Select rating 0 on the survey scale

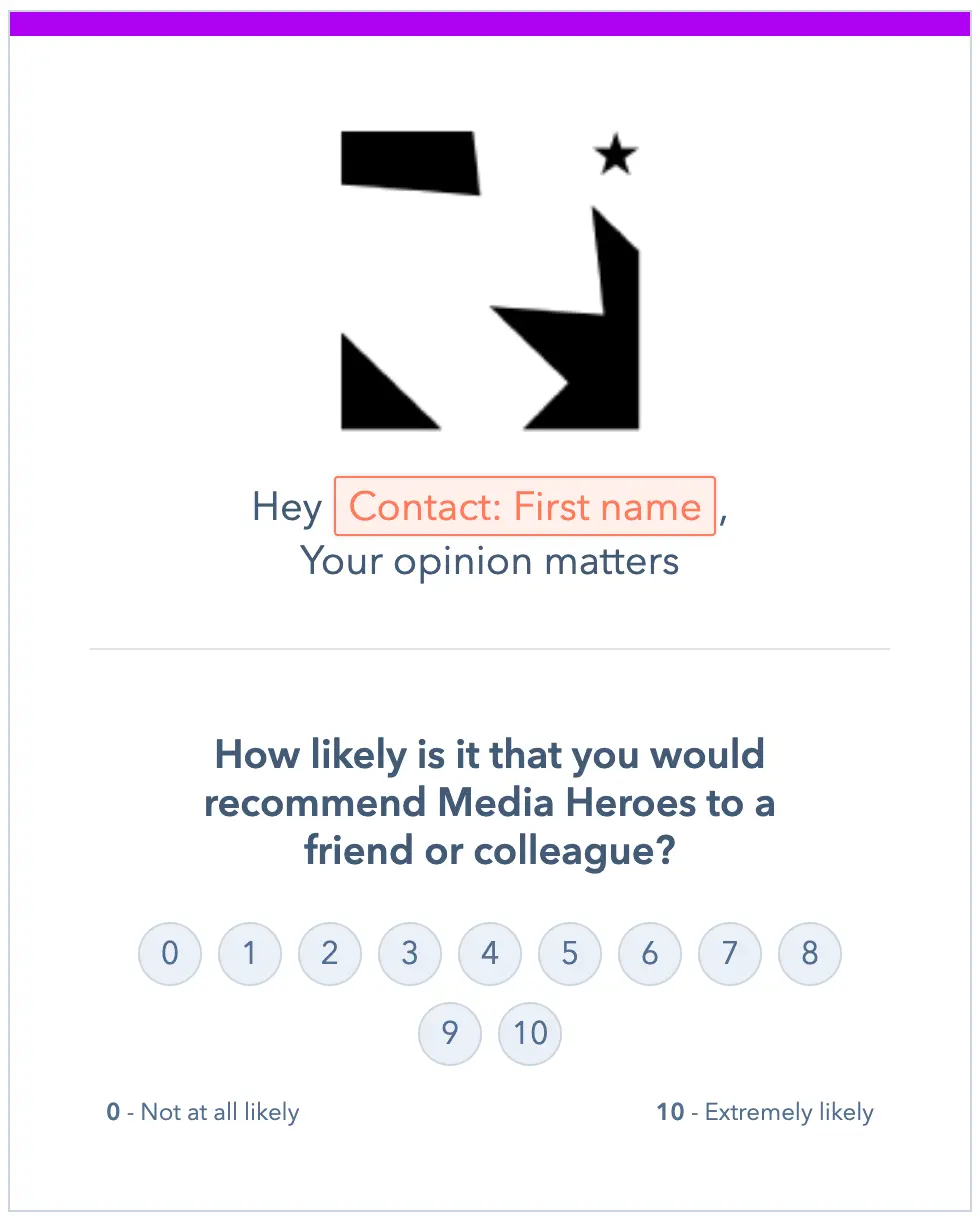[170, 953]
